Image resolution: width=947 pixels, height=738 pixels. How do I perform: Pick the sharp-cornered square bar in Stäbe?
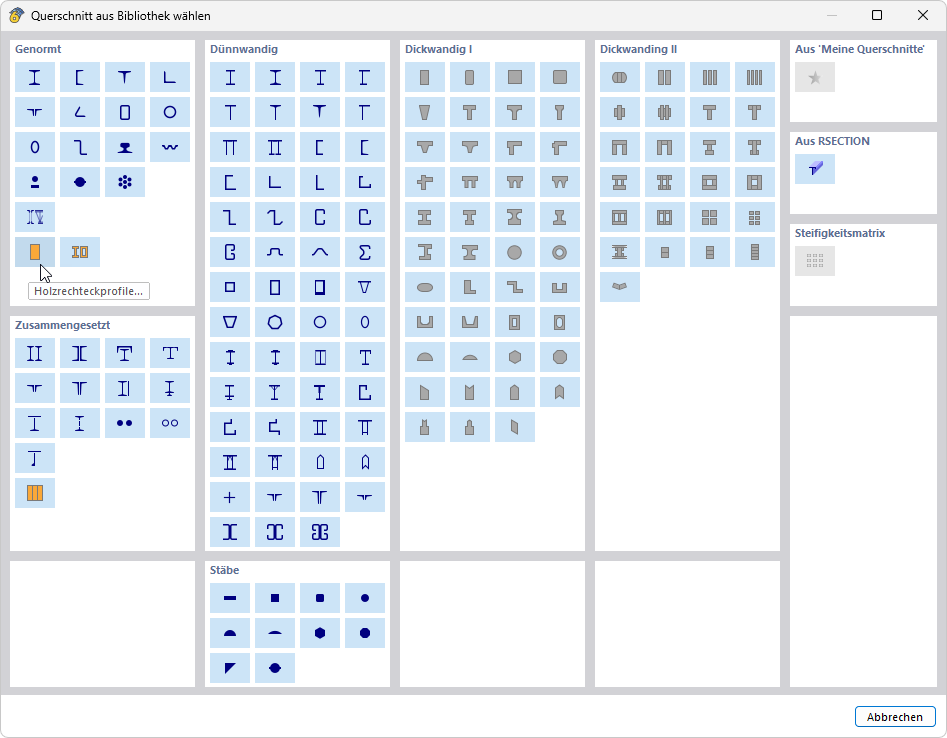(275, 598)
